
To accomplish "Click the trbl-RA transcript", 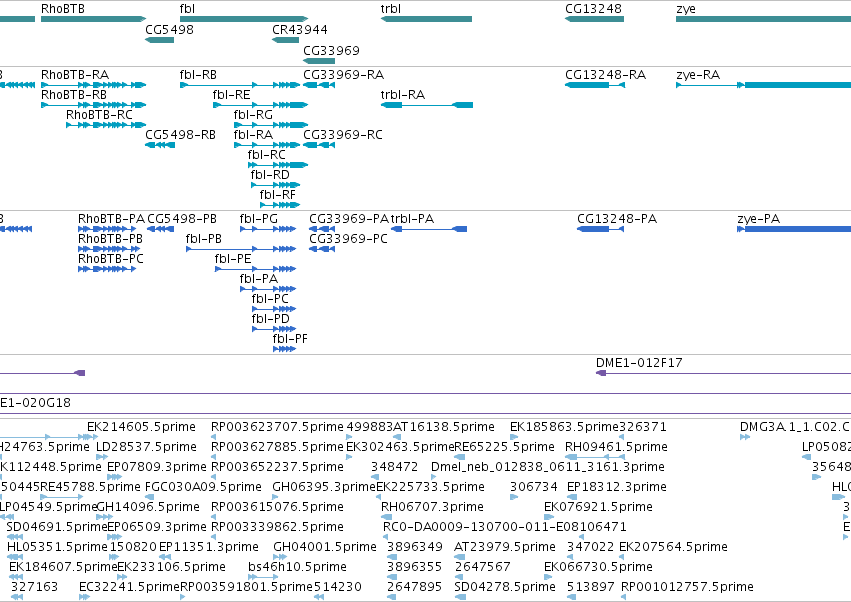I will [x=427, y=105].
